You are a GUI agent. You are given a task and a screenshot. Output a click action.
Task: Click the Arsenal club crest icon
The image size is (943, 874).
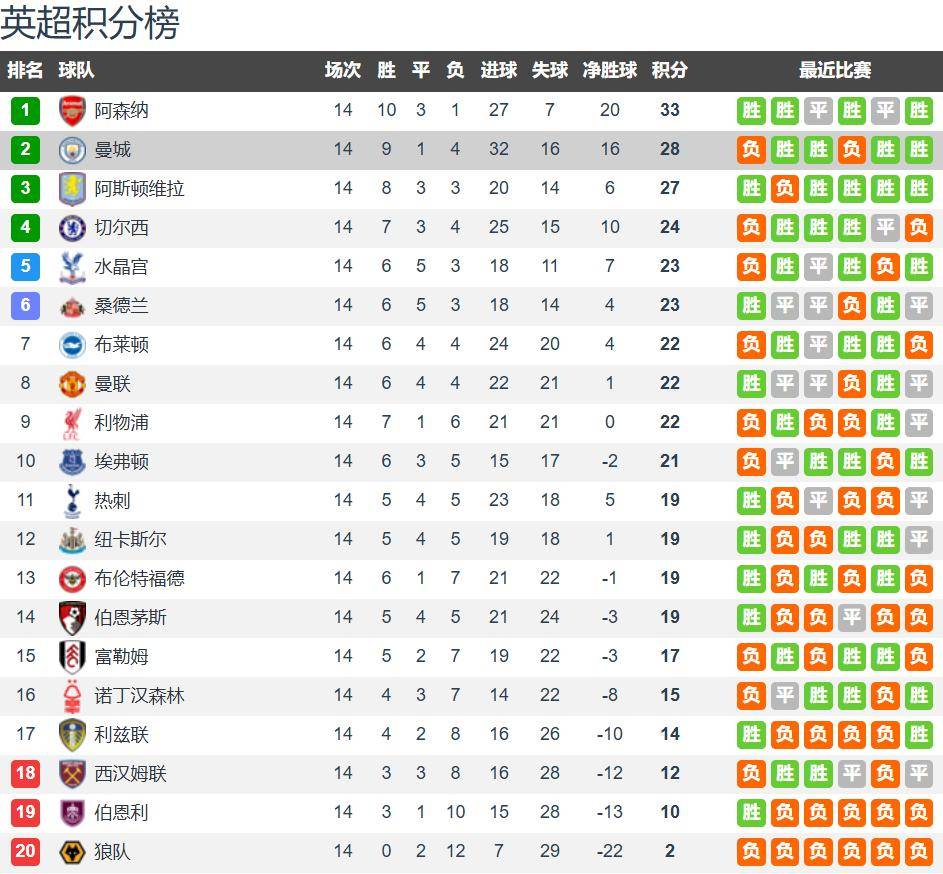72,110
